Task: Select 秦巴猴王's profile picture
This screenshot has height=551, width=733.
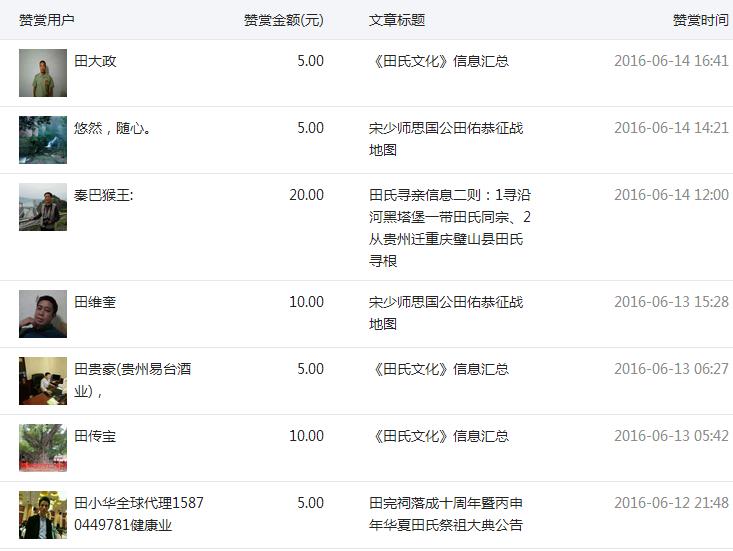Action: tap(43, 207)
